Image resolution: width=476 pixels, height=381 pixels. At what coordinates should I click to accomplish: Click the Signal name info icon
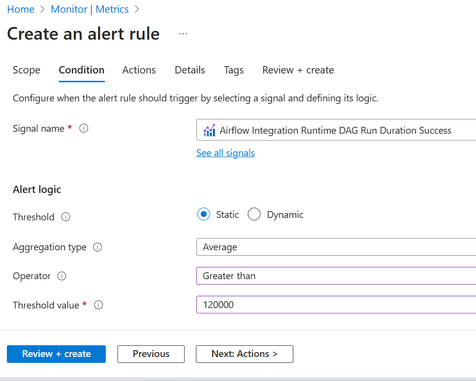(x=84, y=128)
